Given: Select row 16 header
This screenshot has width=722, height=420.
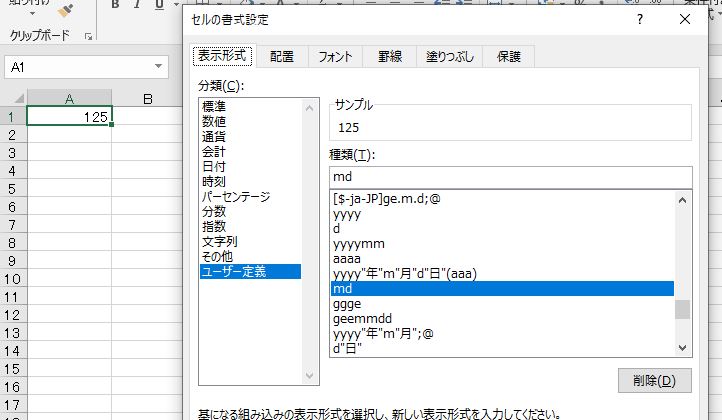Looking at the screenshot, I should pyautogui.click(x=13, y=387).
